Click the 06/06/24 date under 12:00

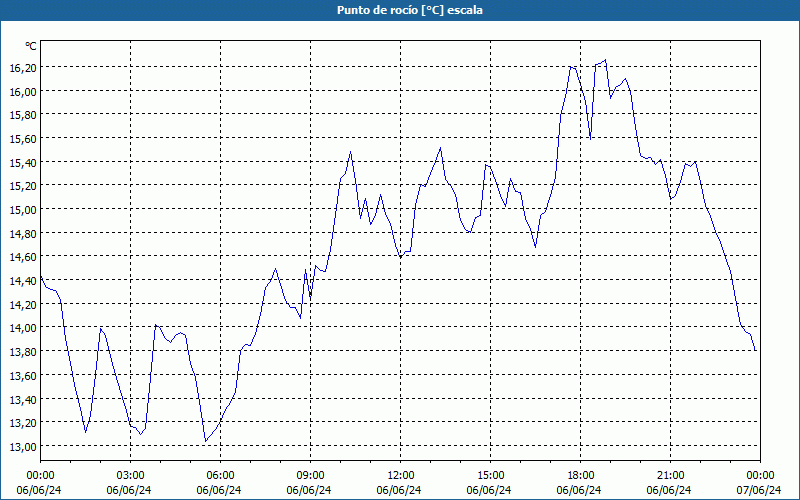[399, 490]
